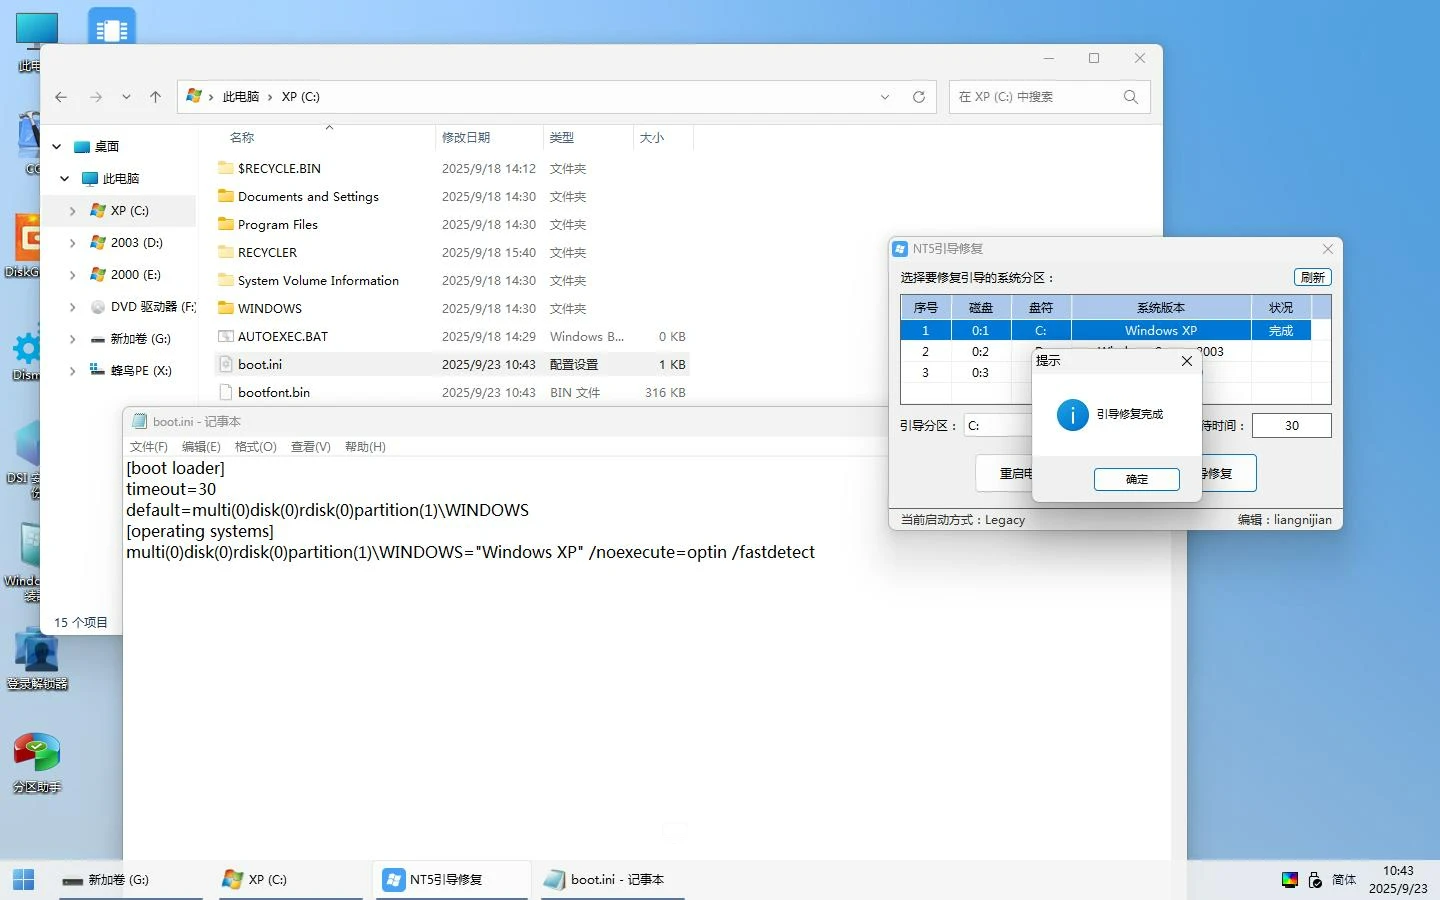
Task: Select the AUTOEXEC.BAT file
Action: point(283,337)
